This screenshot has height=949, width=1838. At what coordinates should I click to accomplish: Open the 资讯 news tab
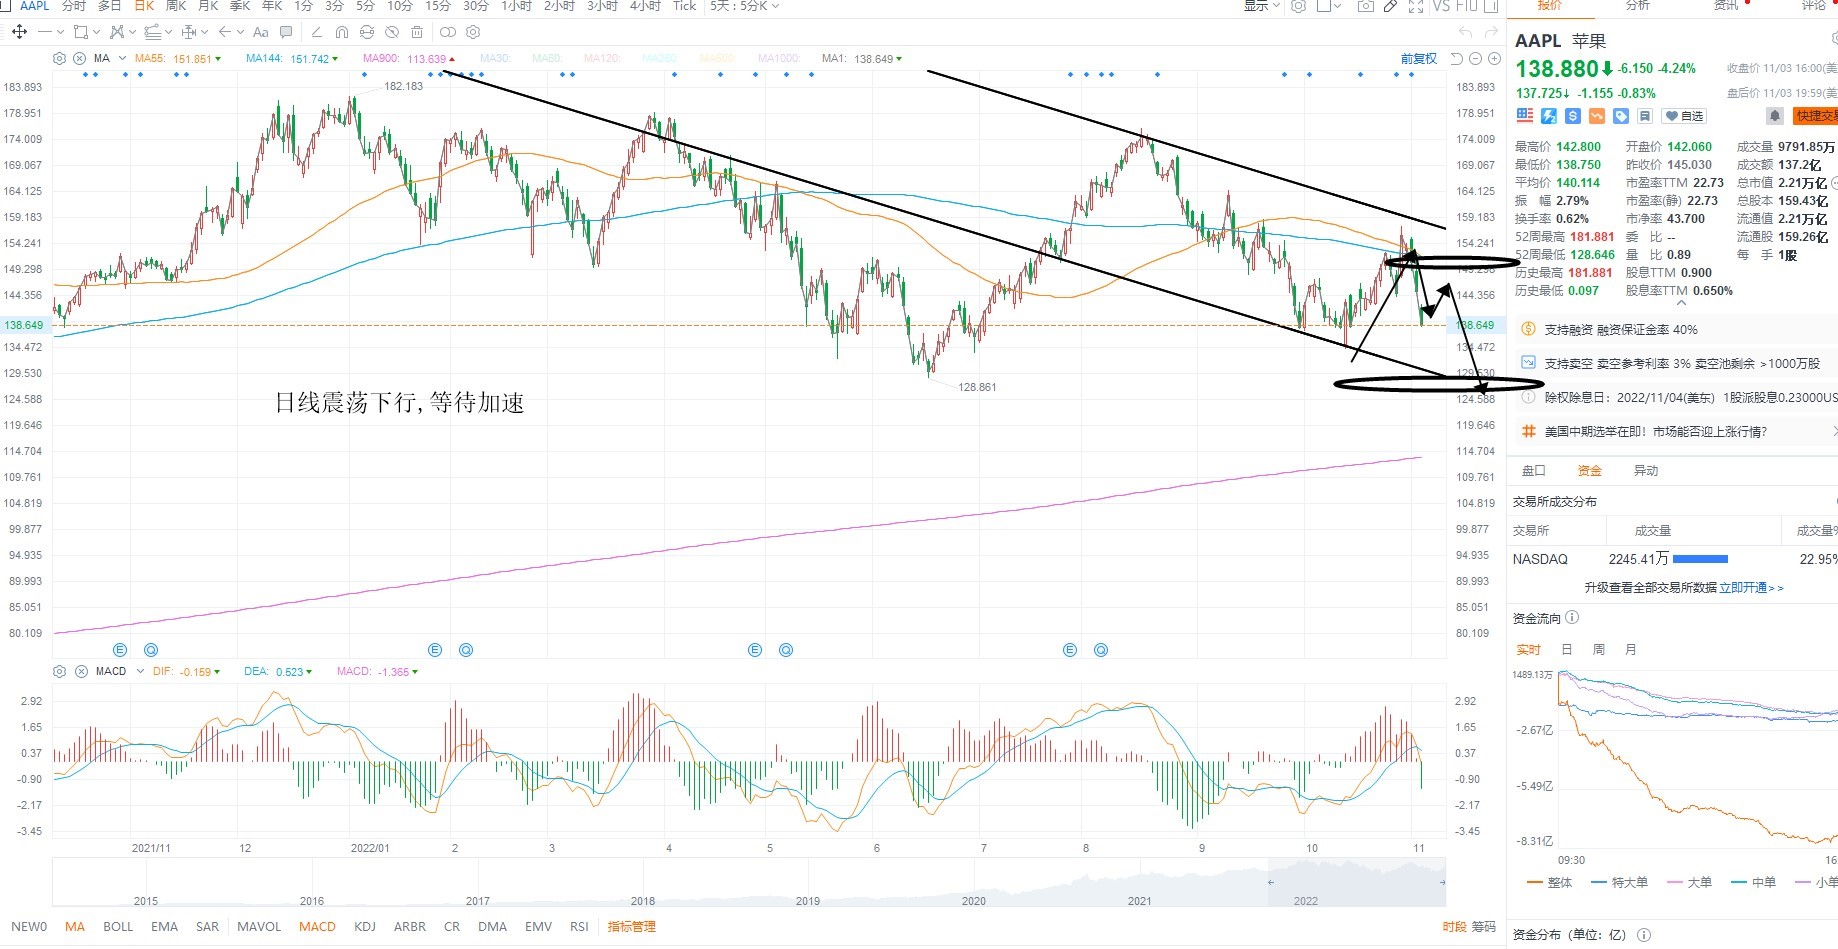tap(1727, 5)
